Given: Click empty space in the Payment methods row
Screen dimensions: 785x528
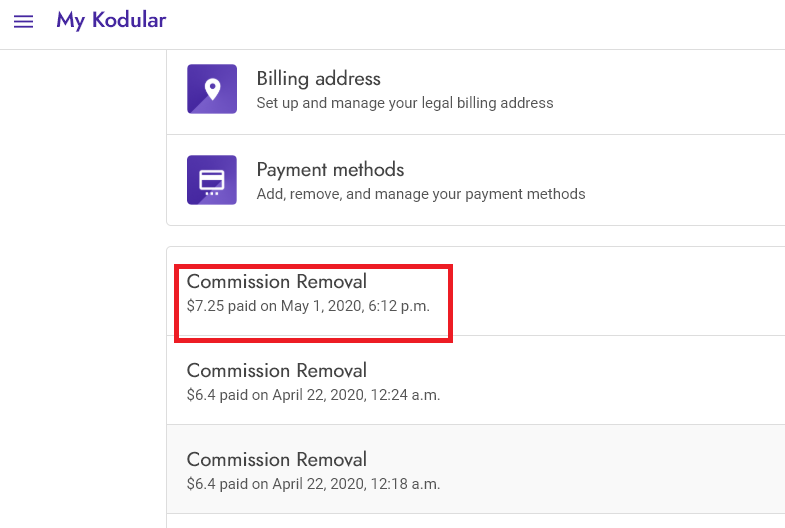Looking at the screenshot, I should tap(686, 180).
